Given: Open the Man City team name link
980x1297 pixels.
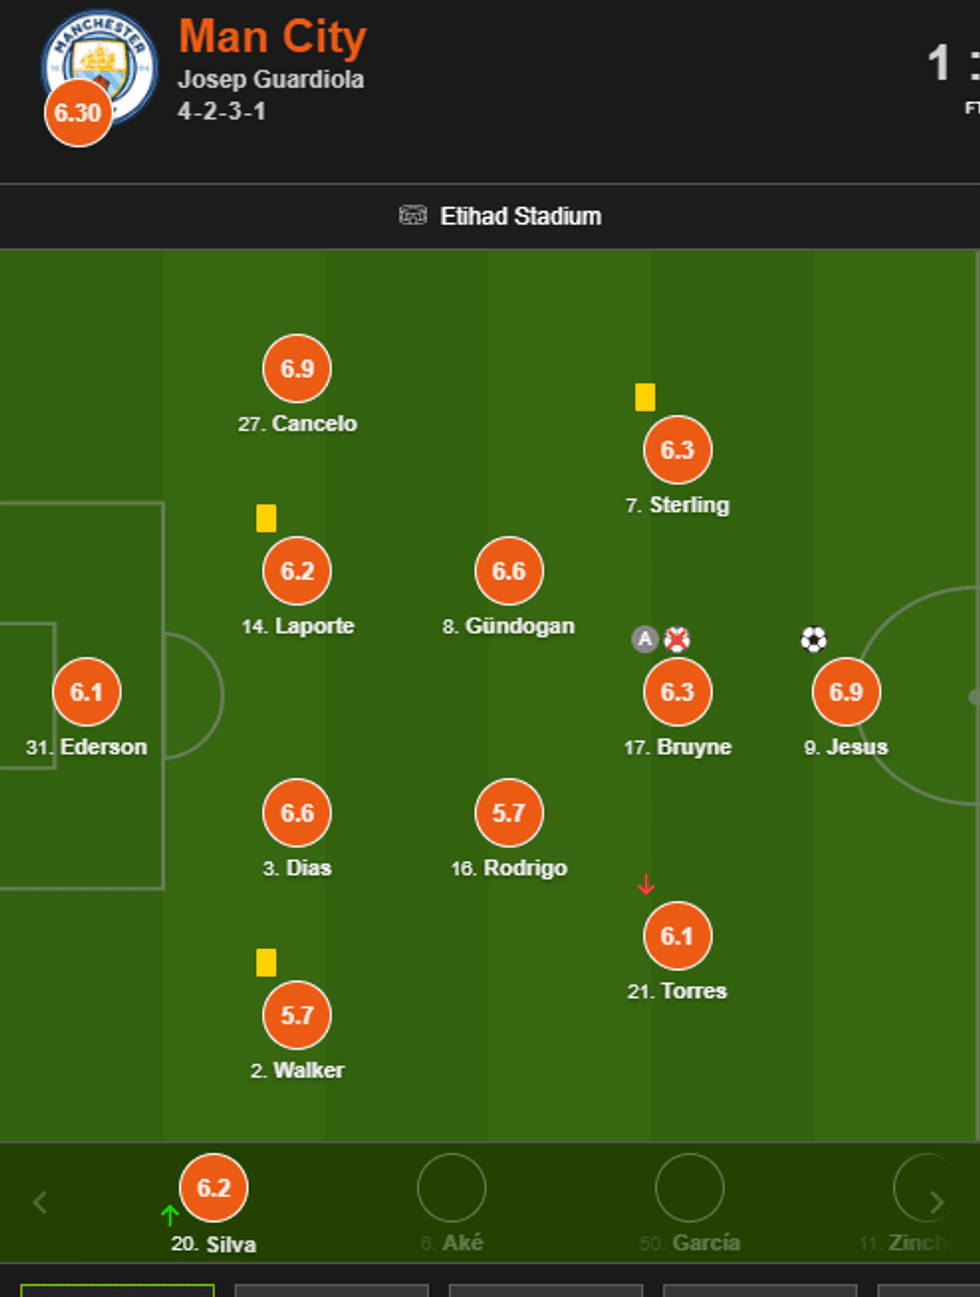Looking at the screenshot, I should click(x=272, y=37).
